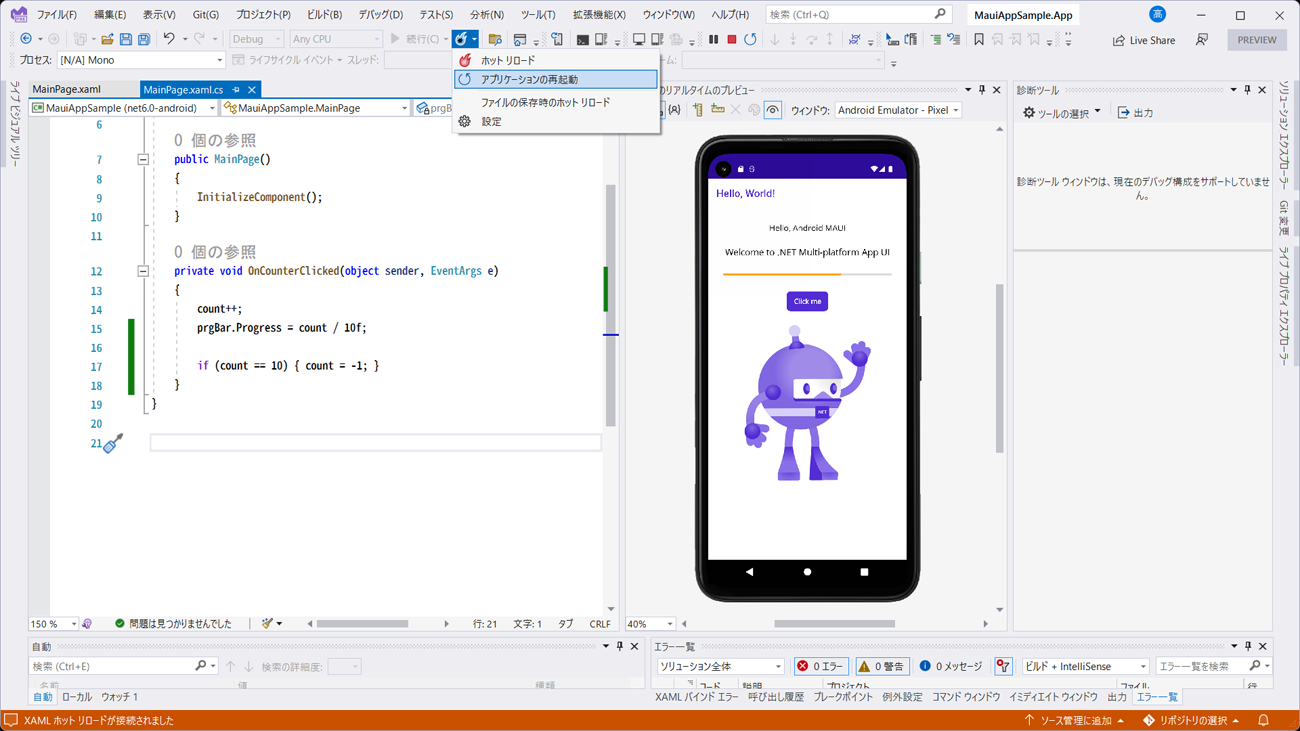This screenshot has width=1300, height=731.
Task: Open the Git(G) menu
Action: pyautogui.click(x=206, y=15)
